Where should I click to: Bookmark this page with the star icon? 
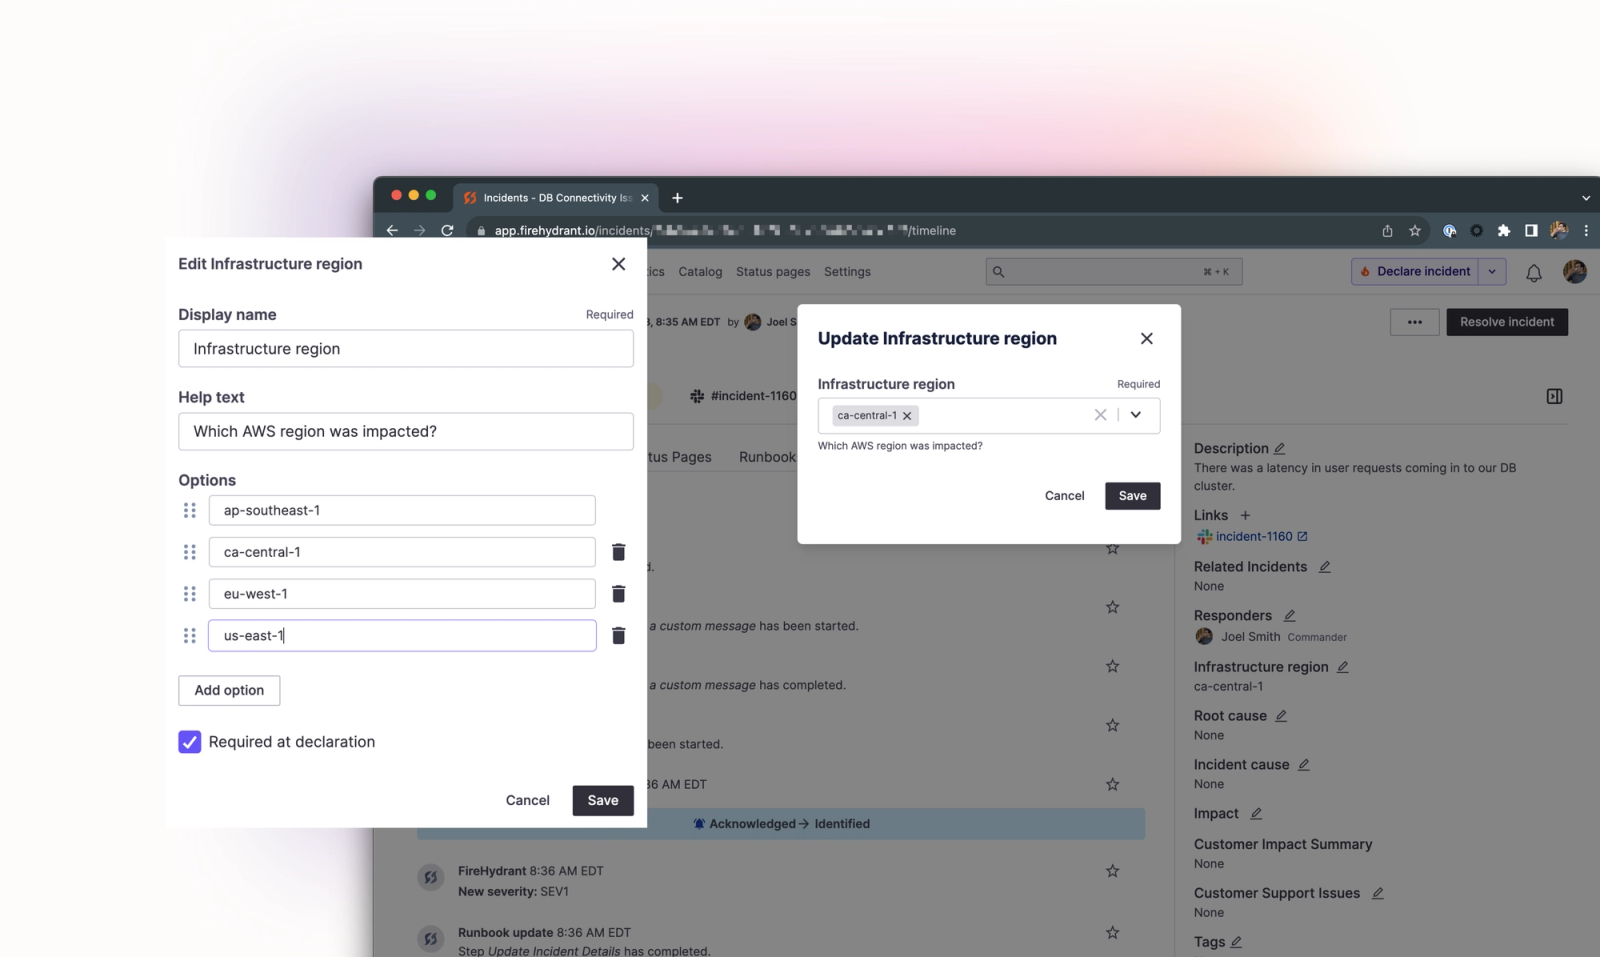click(1415, 231)
